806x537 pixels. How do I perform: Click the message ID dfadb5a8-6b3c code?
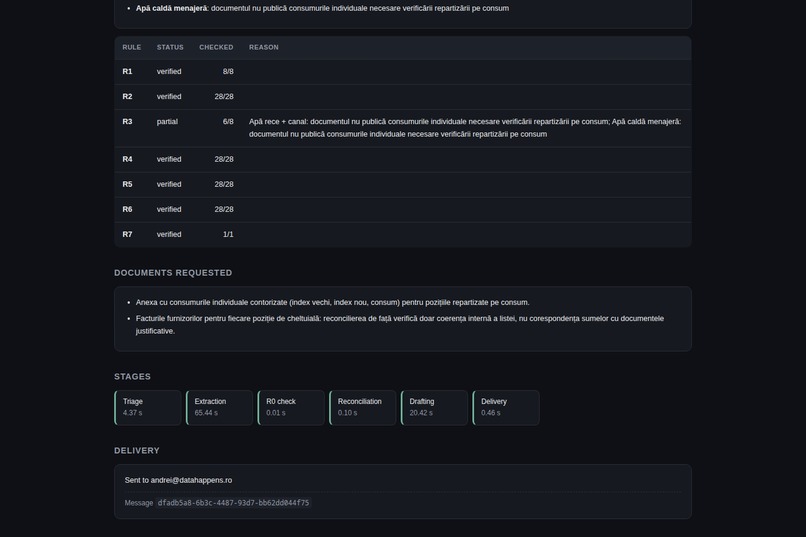[x=233, y=503]
